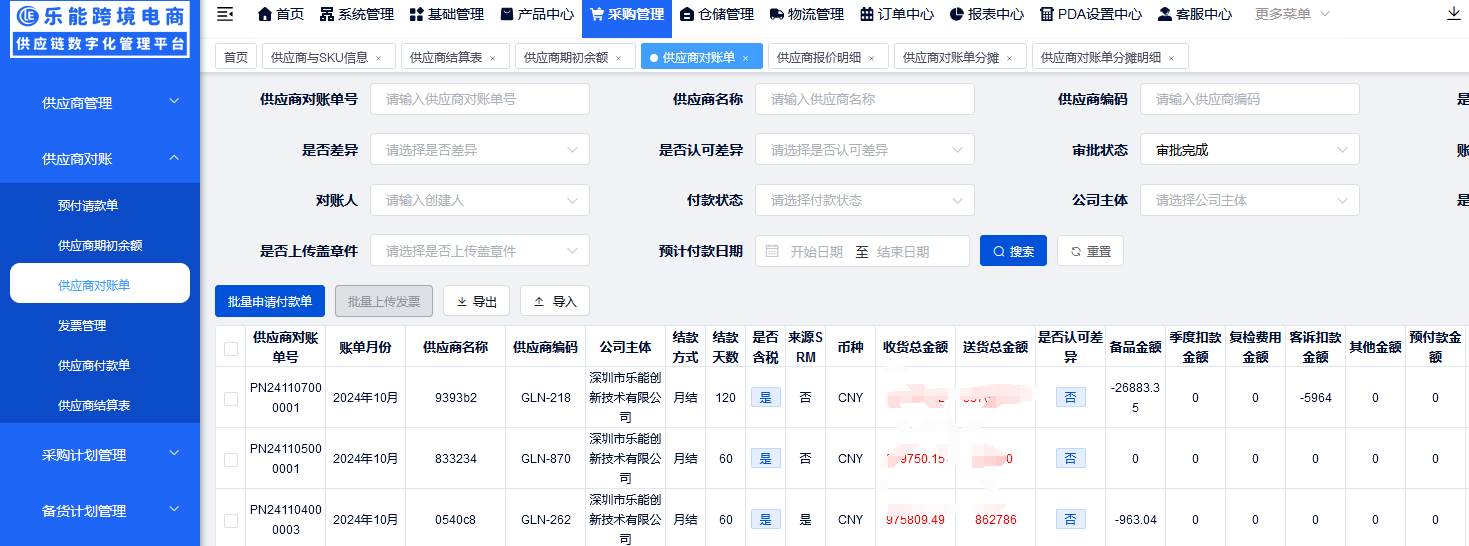Viewport: 1469px width, 546px height.
Task: Click the 862786 送货总金额 value
Action: point(996,520)
